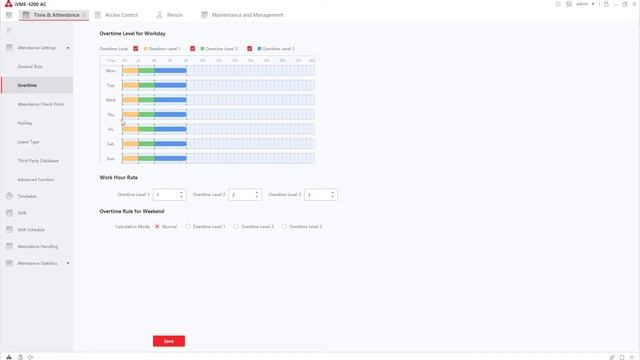The height and width of the screenshot is (360, 640).
Task: Open Attendance Check Point settings
Action: [40, 104]
